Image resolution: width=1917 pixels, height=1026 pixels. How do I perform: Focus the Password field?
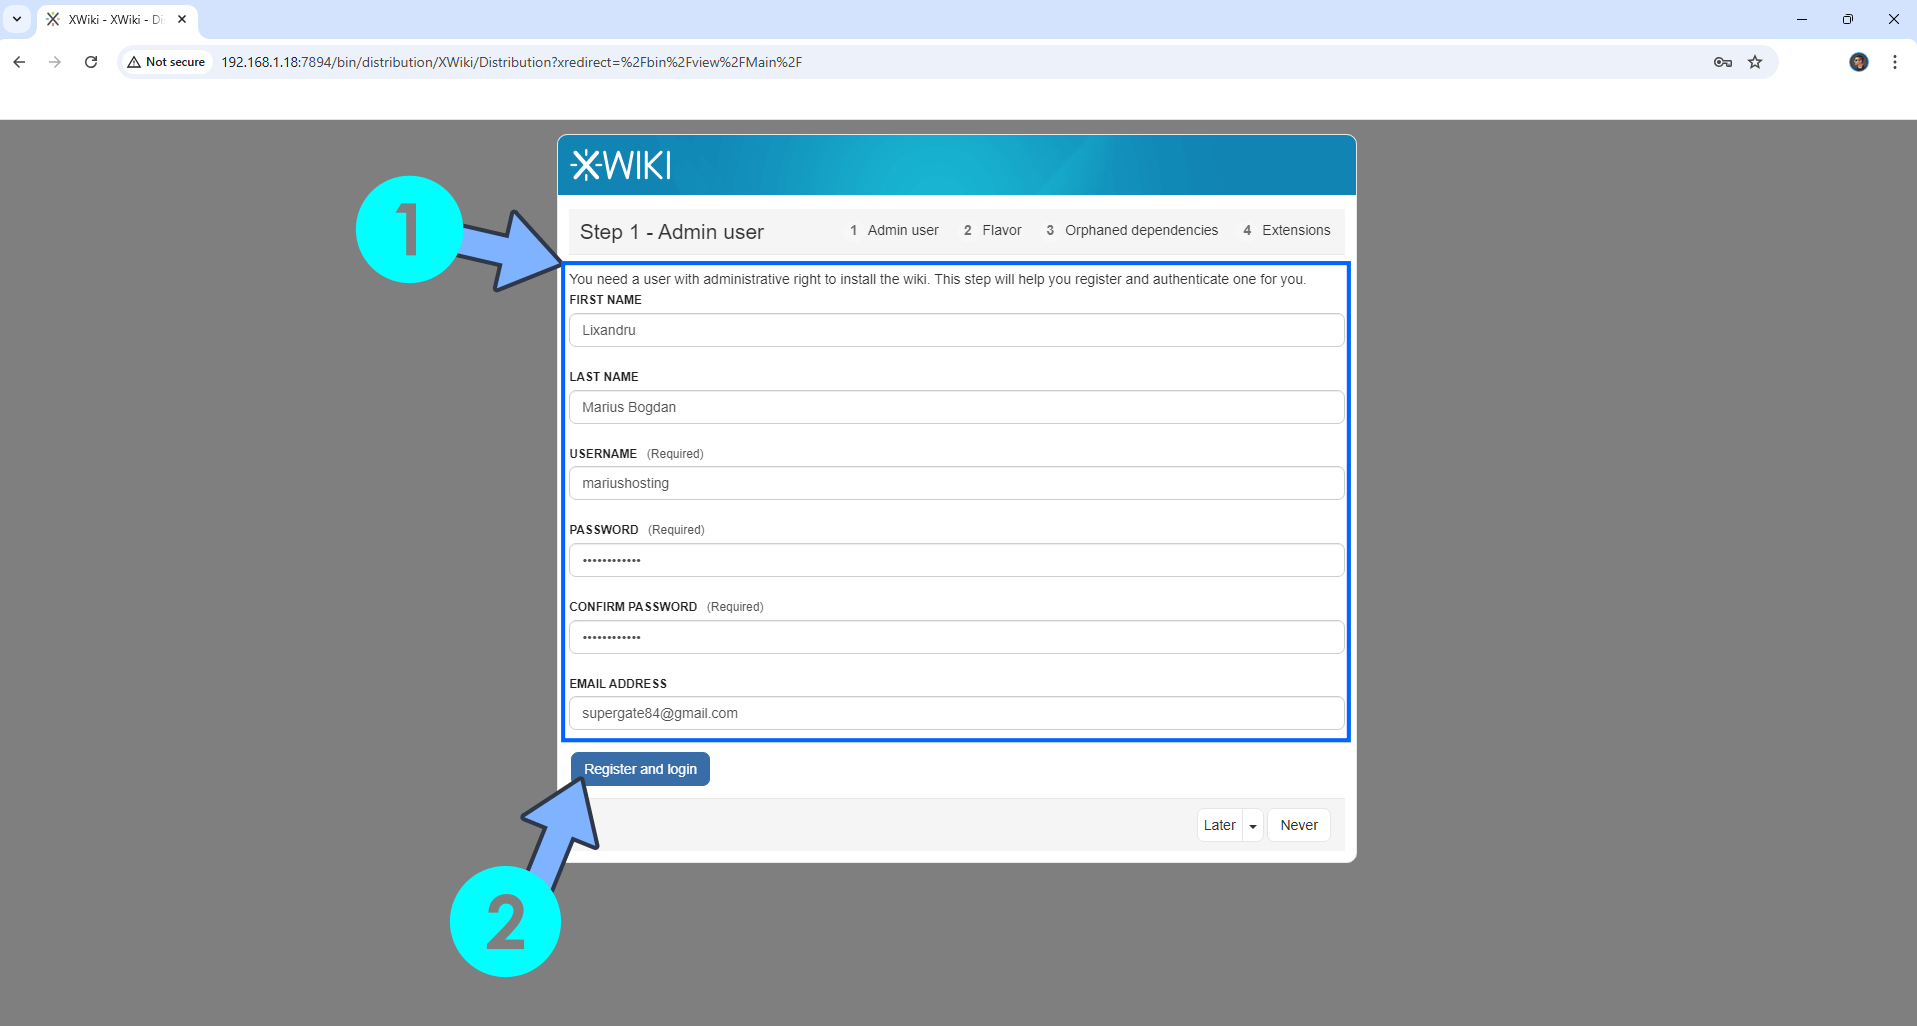click(x=957, y=560)
